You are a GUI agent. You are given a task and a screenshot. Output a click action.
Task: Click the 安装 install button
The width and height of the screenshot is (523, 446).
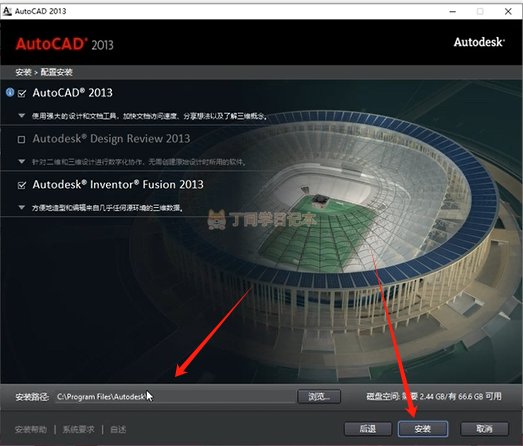click(423, 428)
